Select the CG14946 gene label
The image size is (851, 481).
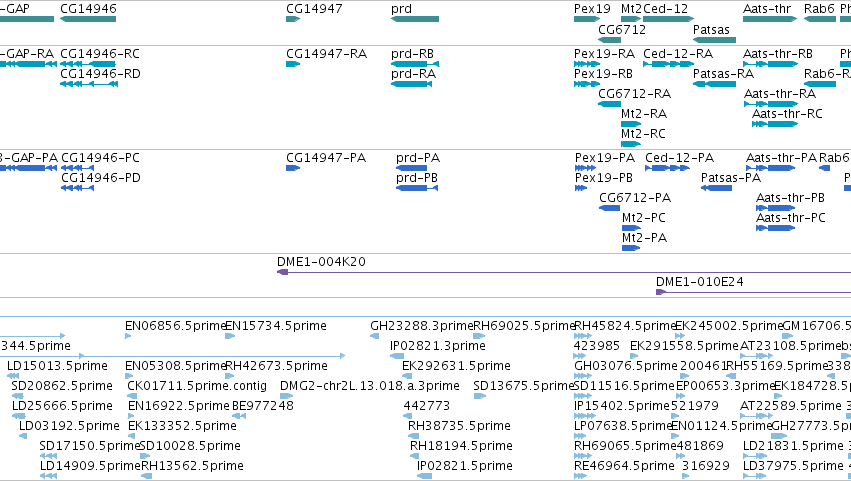tap(88, 9)
